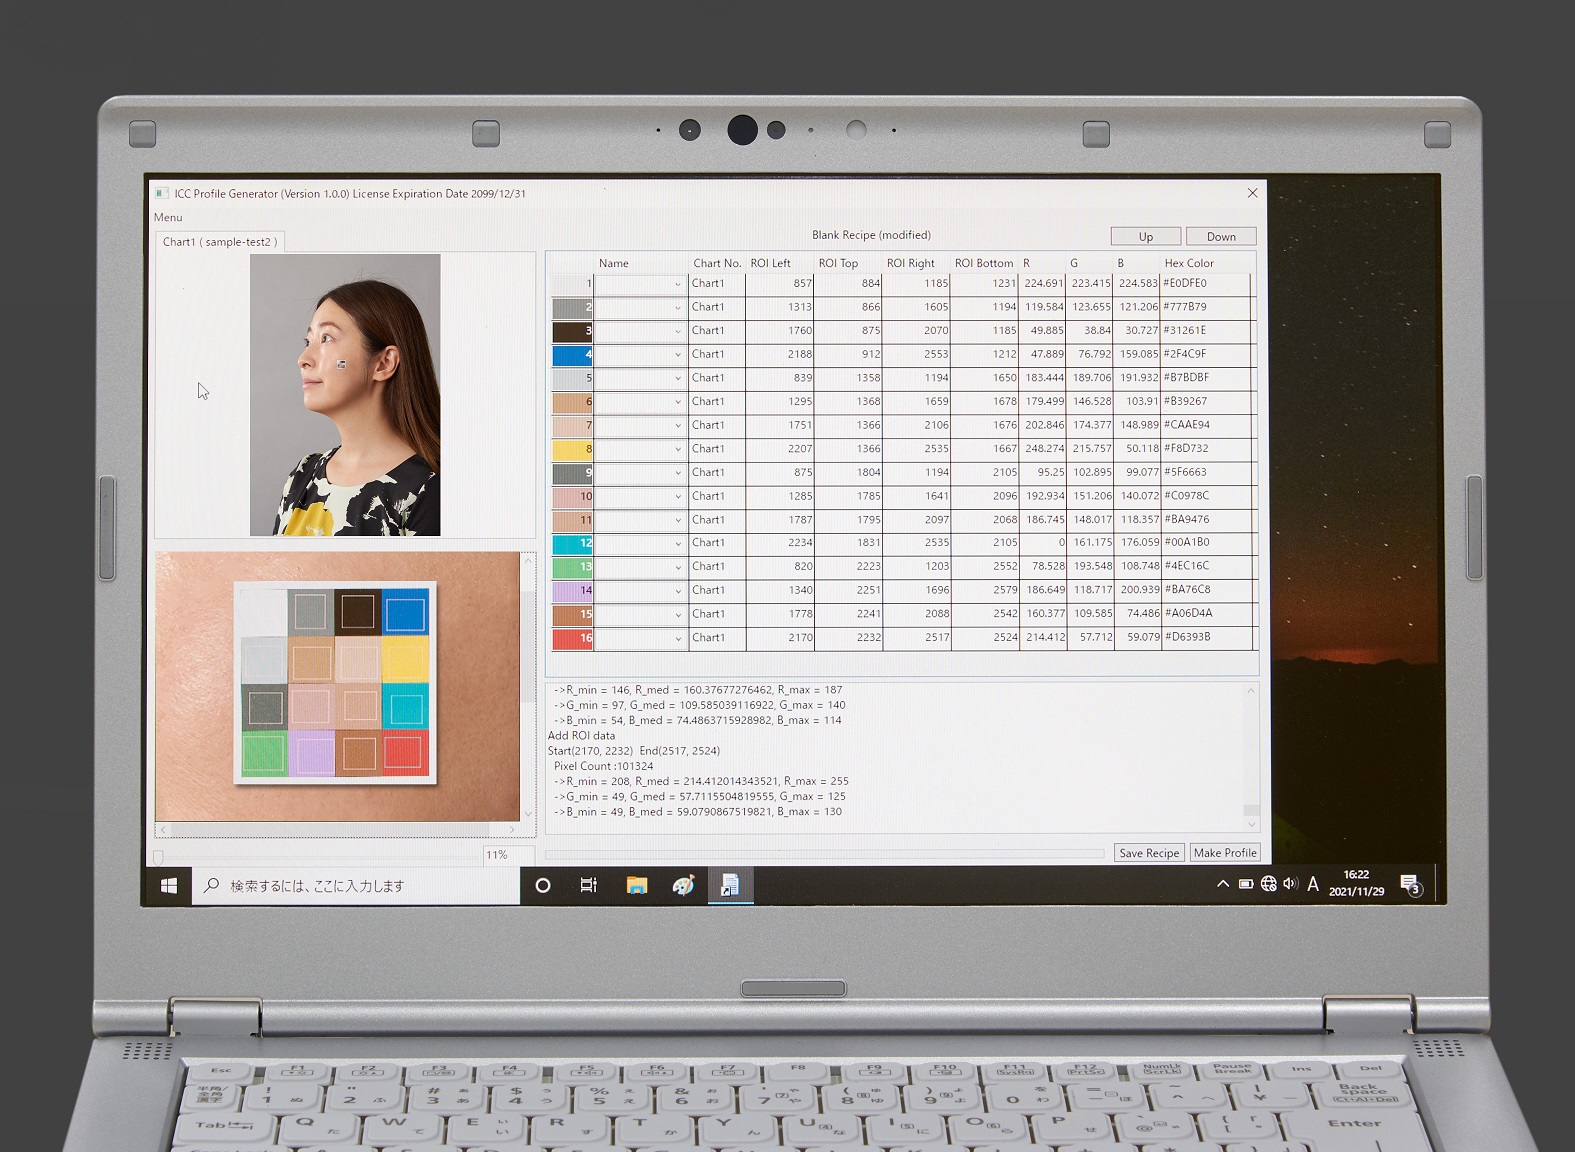1575x1152 pixels.
Task: Select the blue color swatch in row 4
Action: (572, 355)
